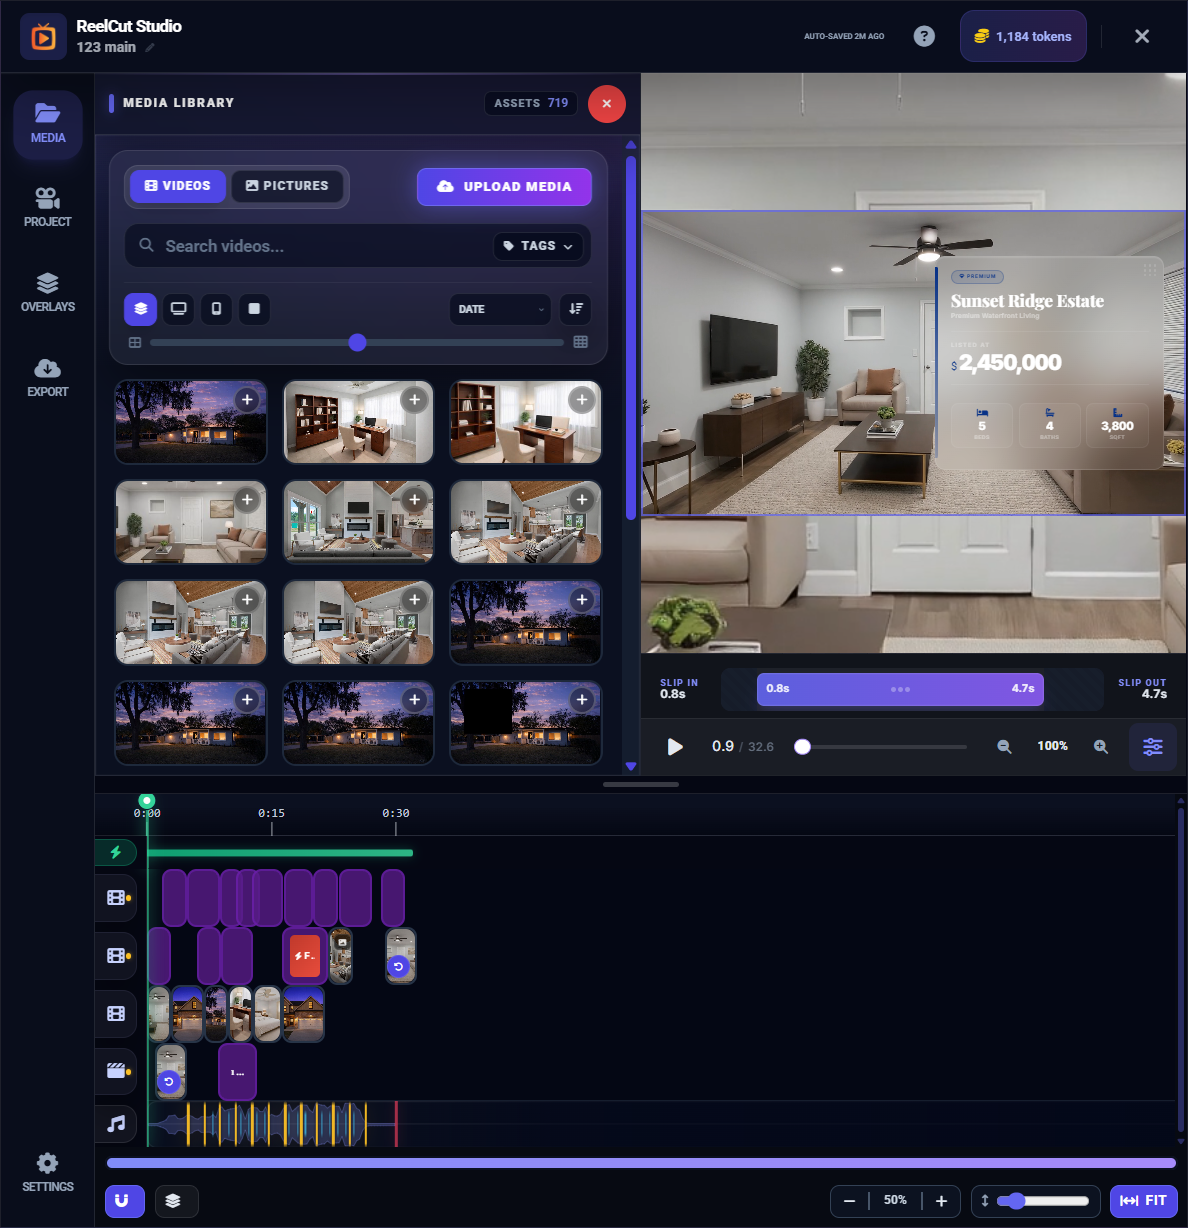Open the DATE sorting dropdown

tap(499, 309)
